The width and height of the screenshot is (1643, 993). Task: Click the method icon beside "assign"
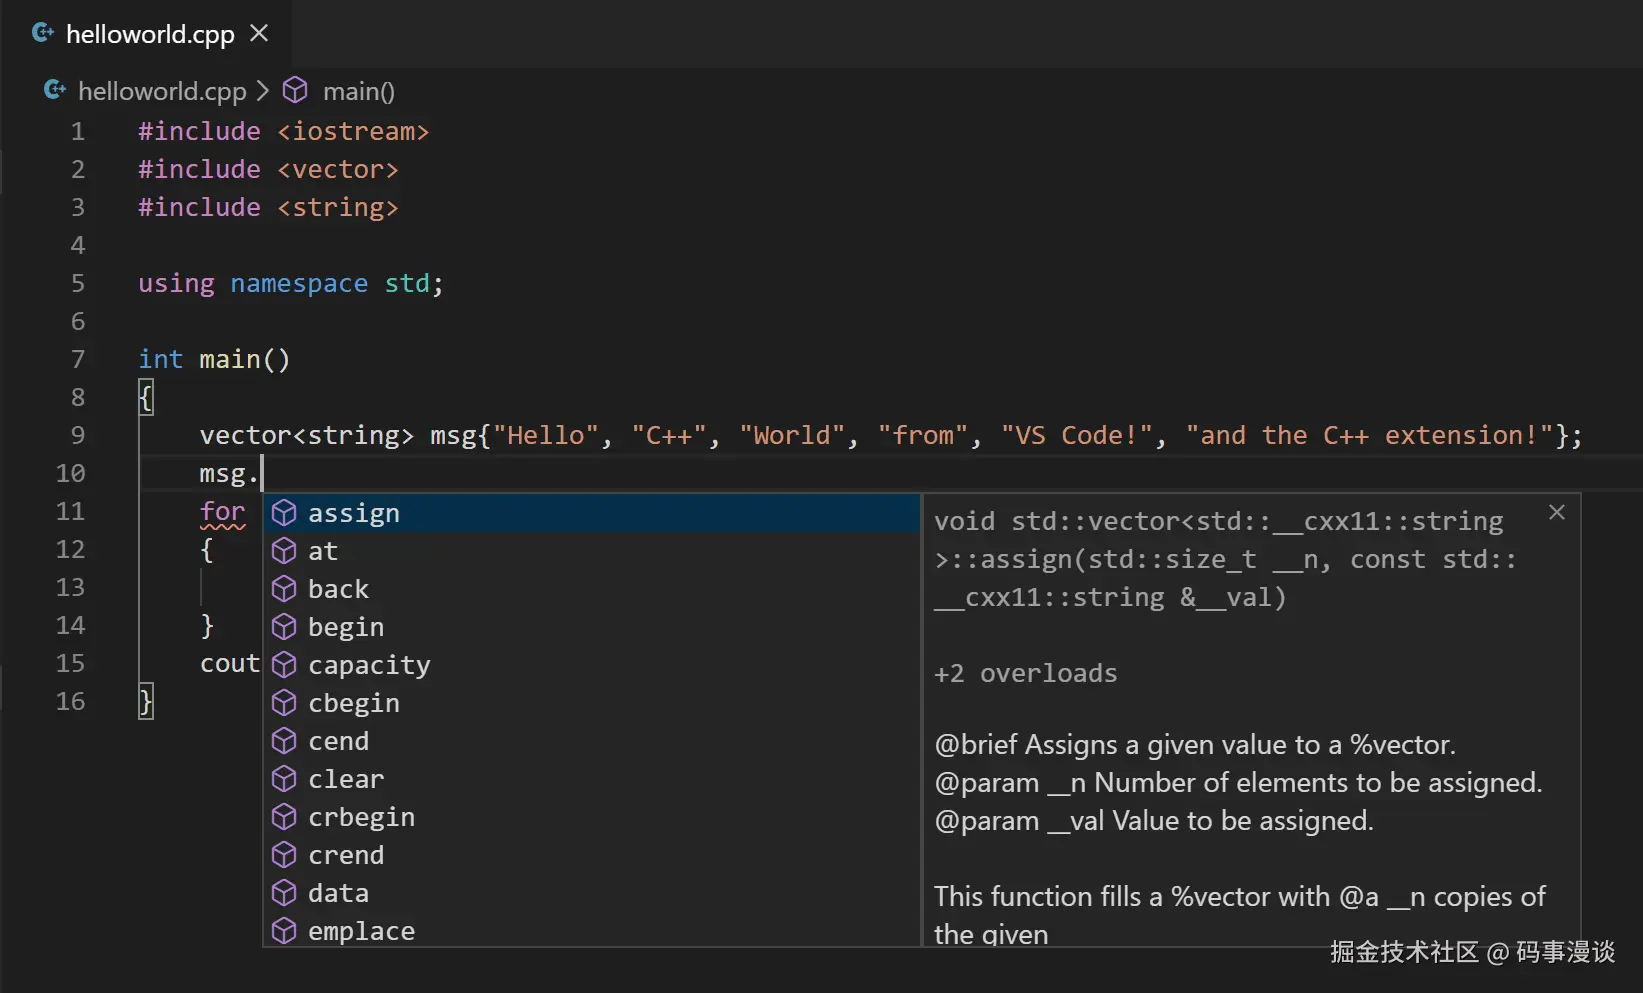tap(284, 512)
